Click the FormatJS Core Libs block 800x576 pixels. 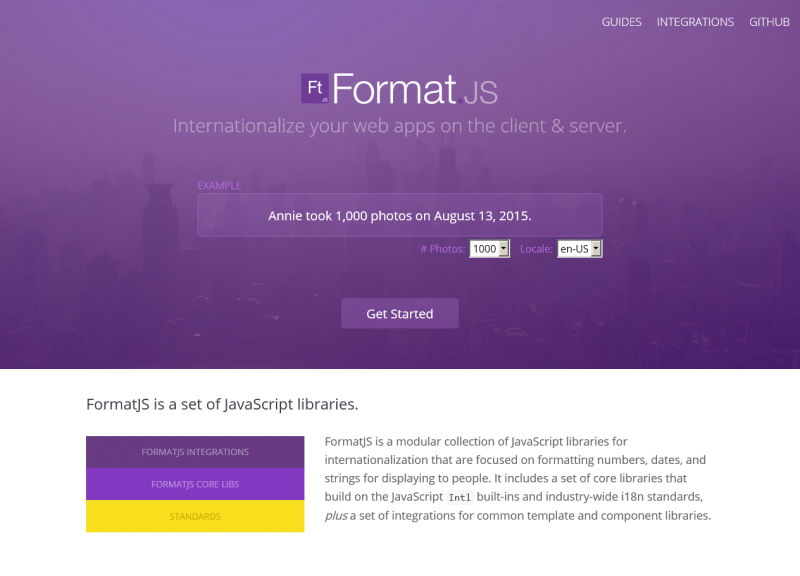[x=195, y=484]
